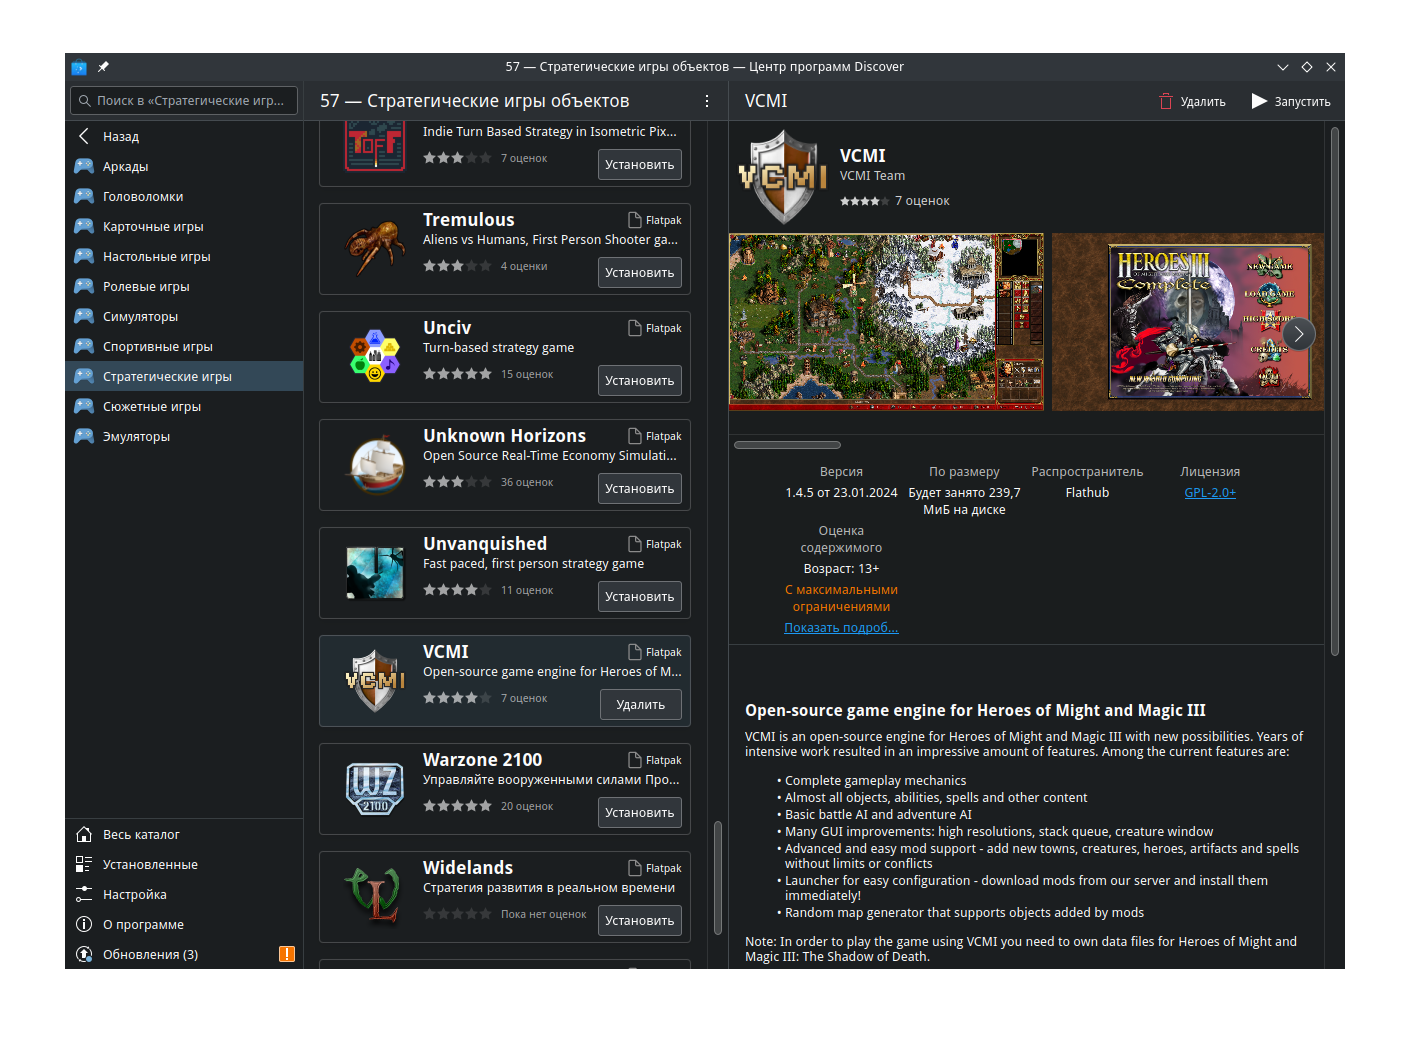This screenshot has width=1410, height=1046.
Task: Select Карточные игры category
Action: [x=184, y=226]
